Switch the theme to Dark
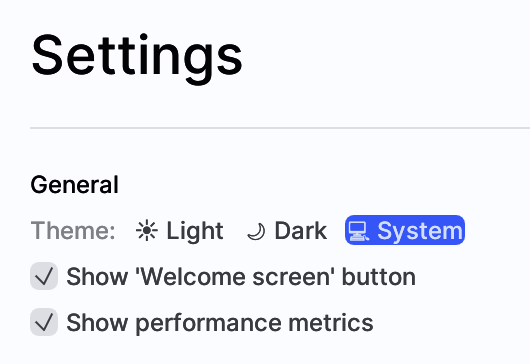530x364 pixels. [287, 230]
